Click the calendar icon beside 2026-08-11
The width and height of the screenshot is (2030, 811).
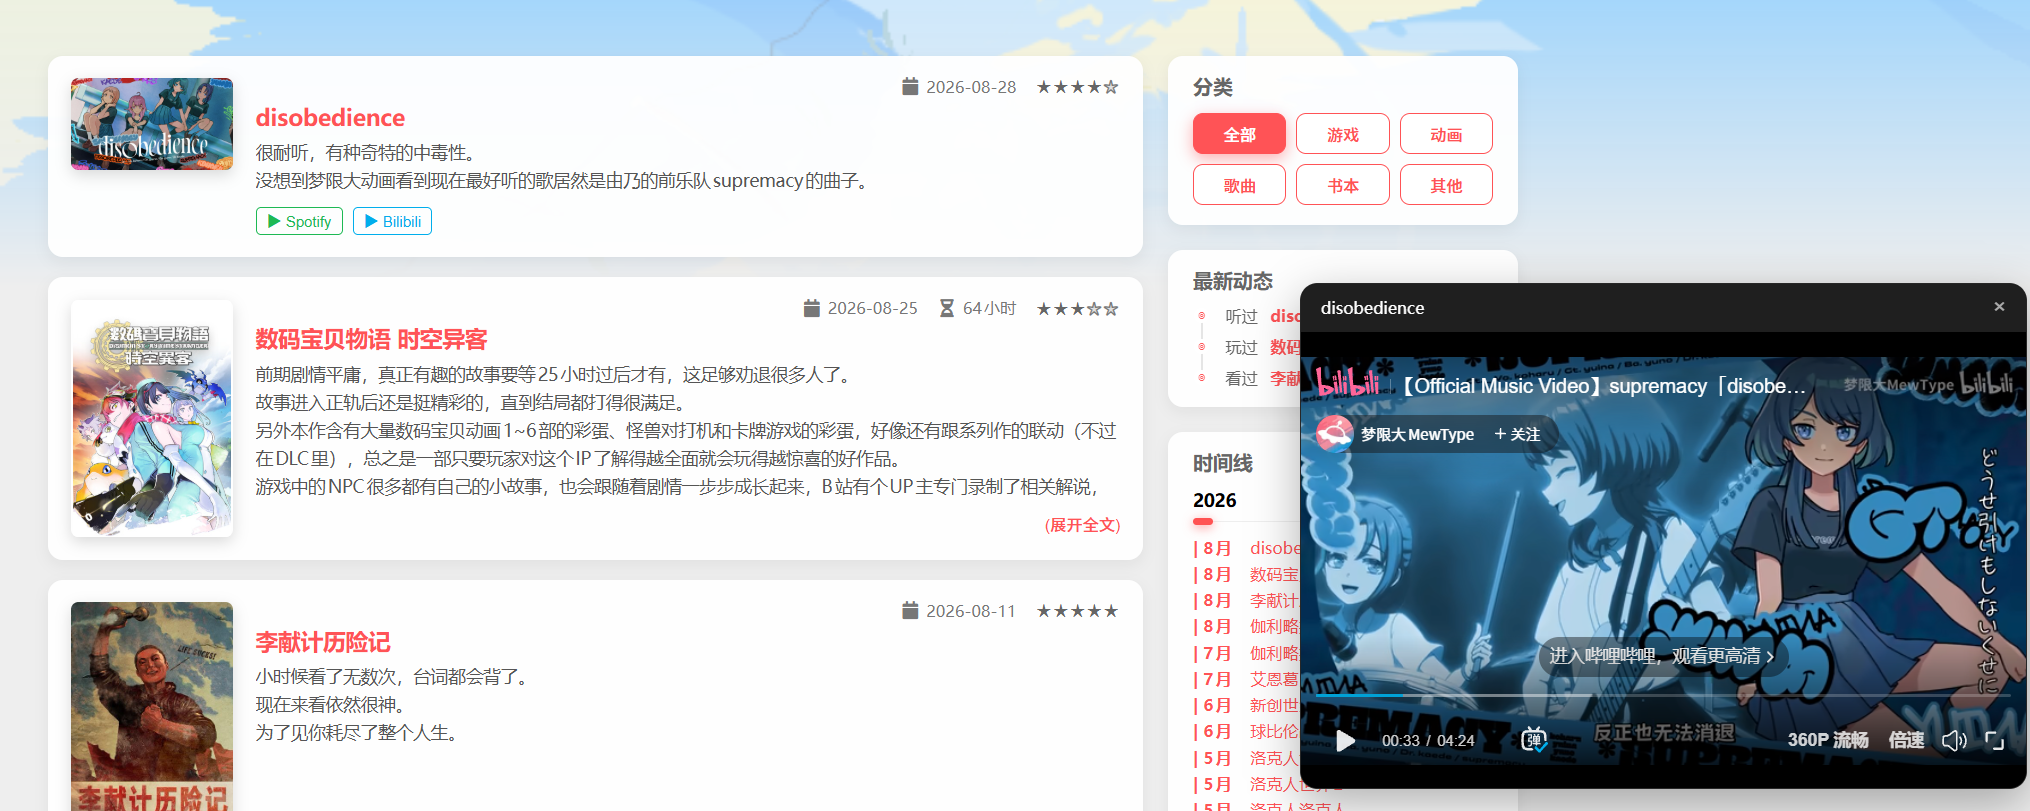(910, 610)
